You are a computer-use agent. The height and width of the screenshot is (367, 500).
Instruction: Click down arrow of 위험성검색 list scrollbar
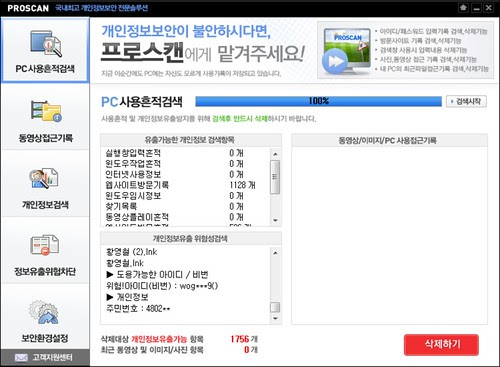(275, 319)
